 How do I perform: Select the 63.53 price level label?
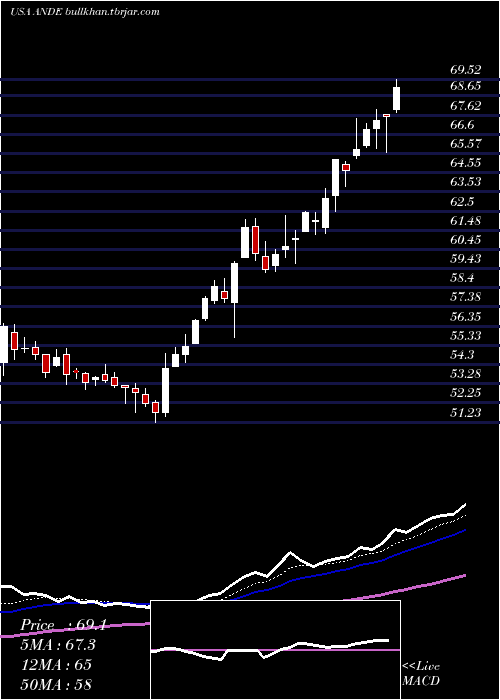pyautogui.click(x=466, y=182)
